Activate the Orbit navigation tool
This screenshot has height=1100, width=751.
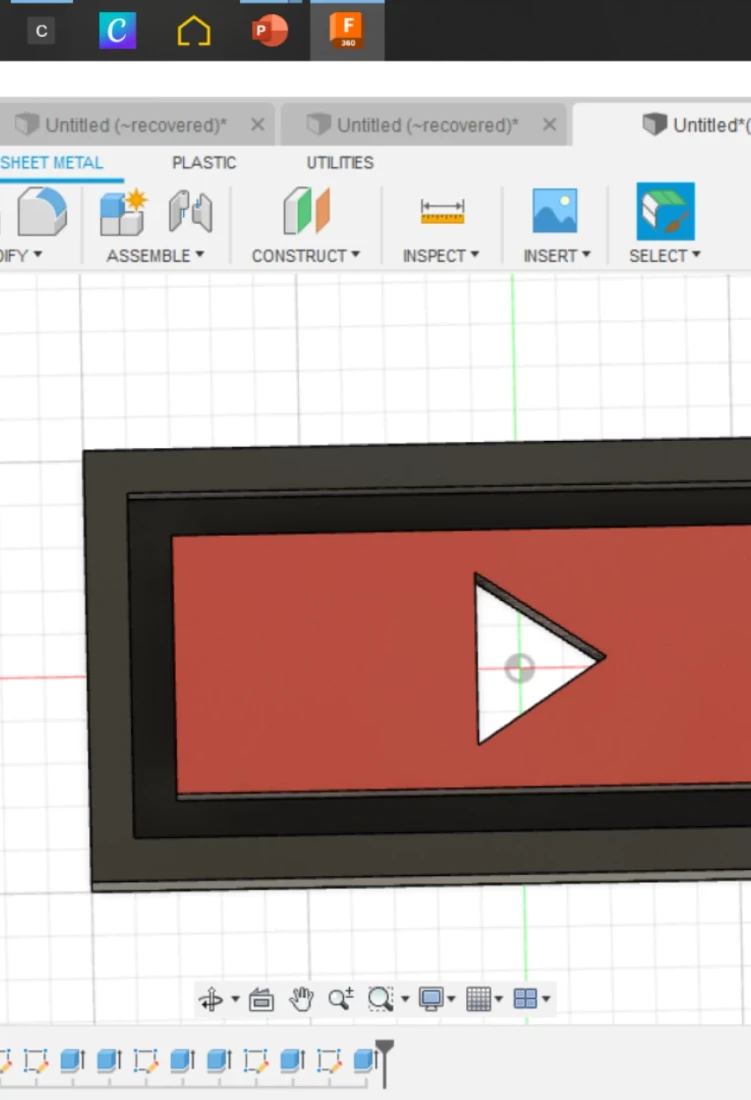[x=211, y=998]
